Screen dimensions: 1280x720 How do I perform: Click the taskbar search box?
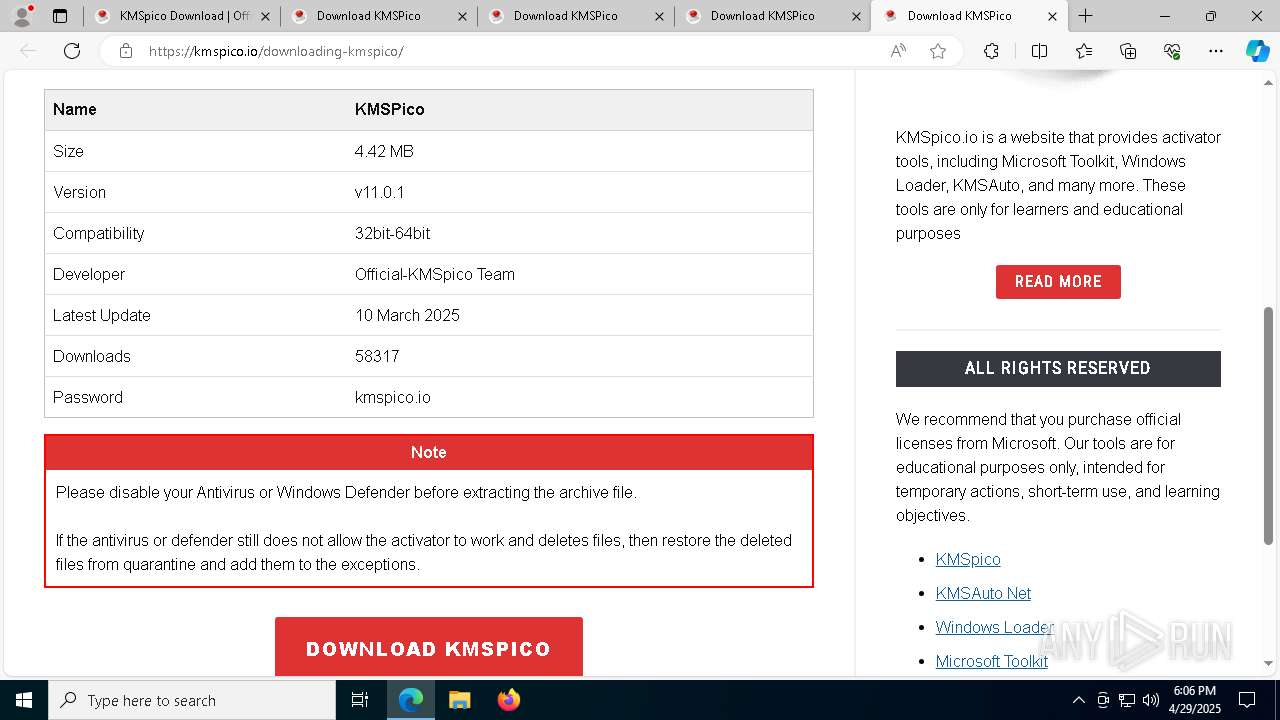click(192, 700)
